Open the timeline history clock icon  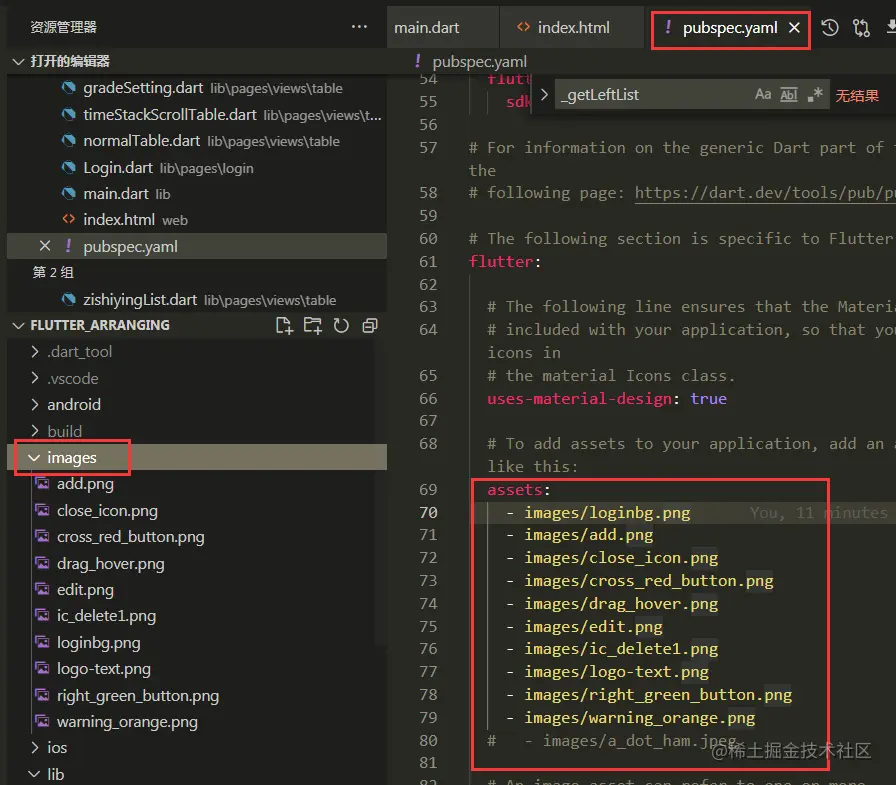click(830, 27)
